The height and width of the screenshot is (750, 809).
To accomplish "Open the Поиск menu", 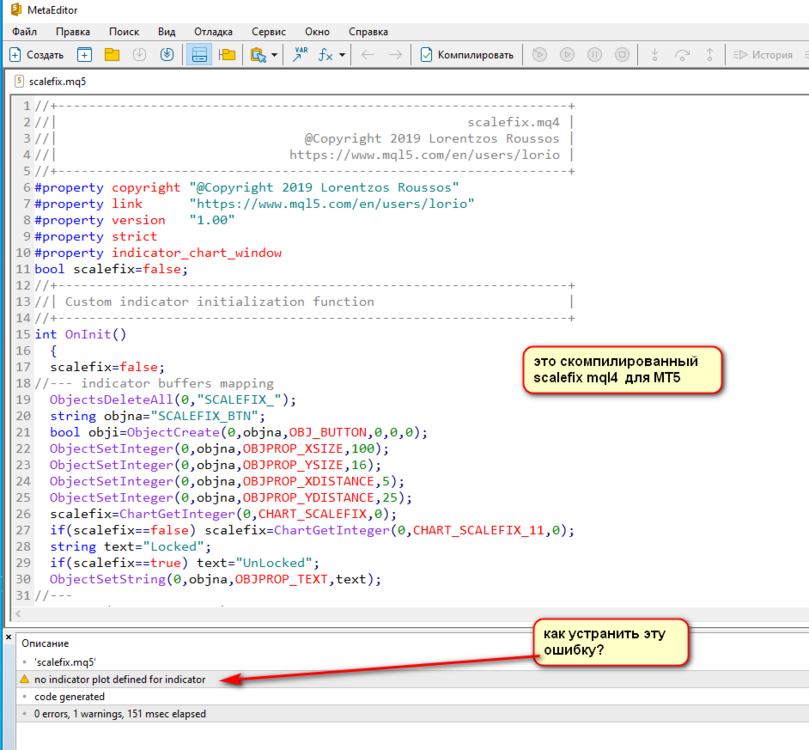I will 124,31.
